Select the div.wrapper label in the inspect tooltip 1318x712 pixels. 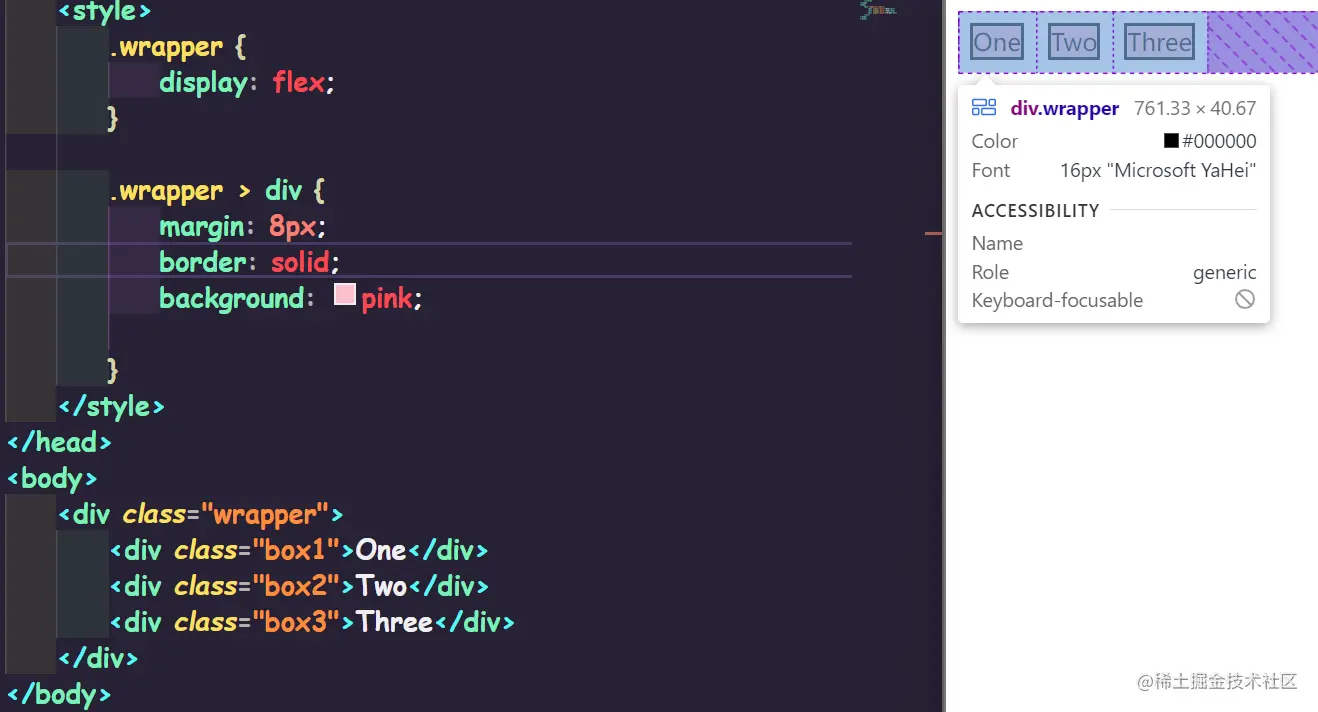coord(1064,108)
